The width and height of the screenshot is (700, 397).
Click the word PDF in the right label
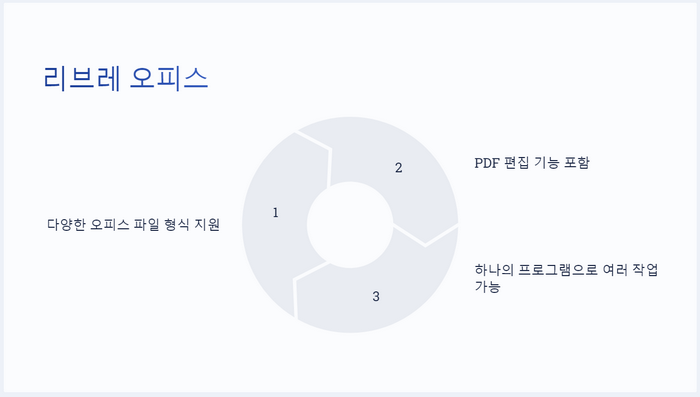pos(487,163)
